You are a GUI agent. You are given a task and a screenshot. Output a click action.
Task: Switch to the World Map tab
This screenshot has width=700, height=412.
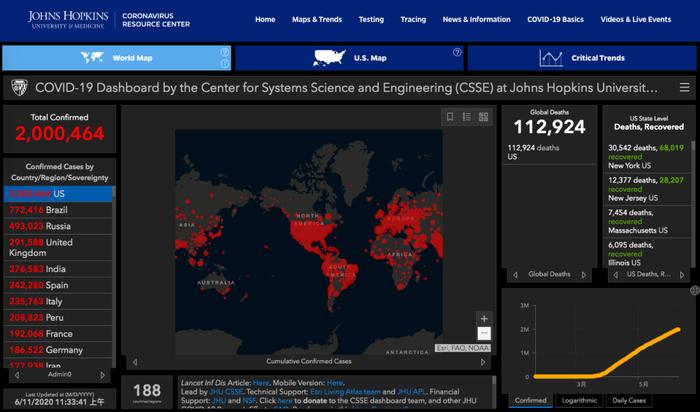(x=117, y=58)
